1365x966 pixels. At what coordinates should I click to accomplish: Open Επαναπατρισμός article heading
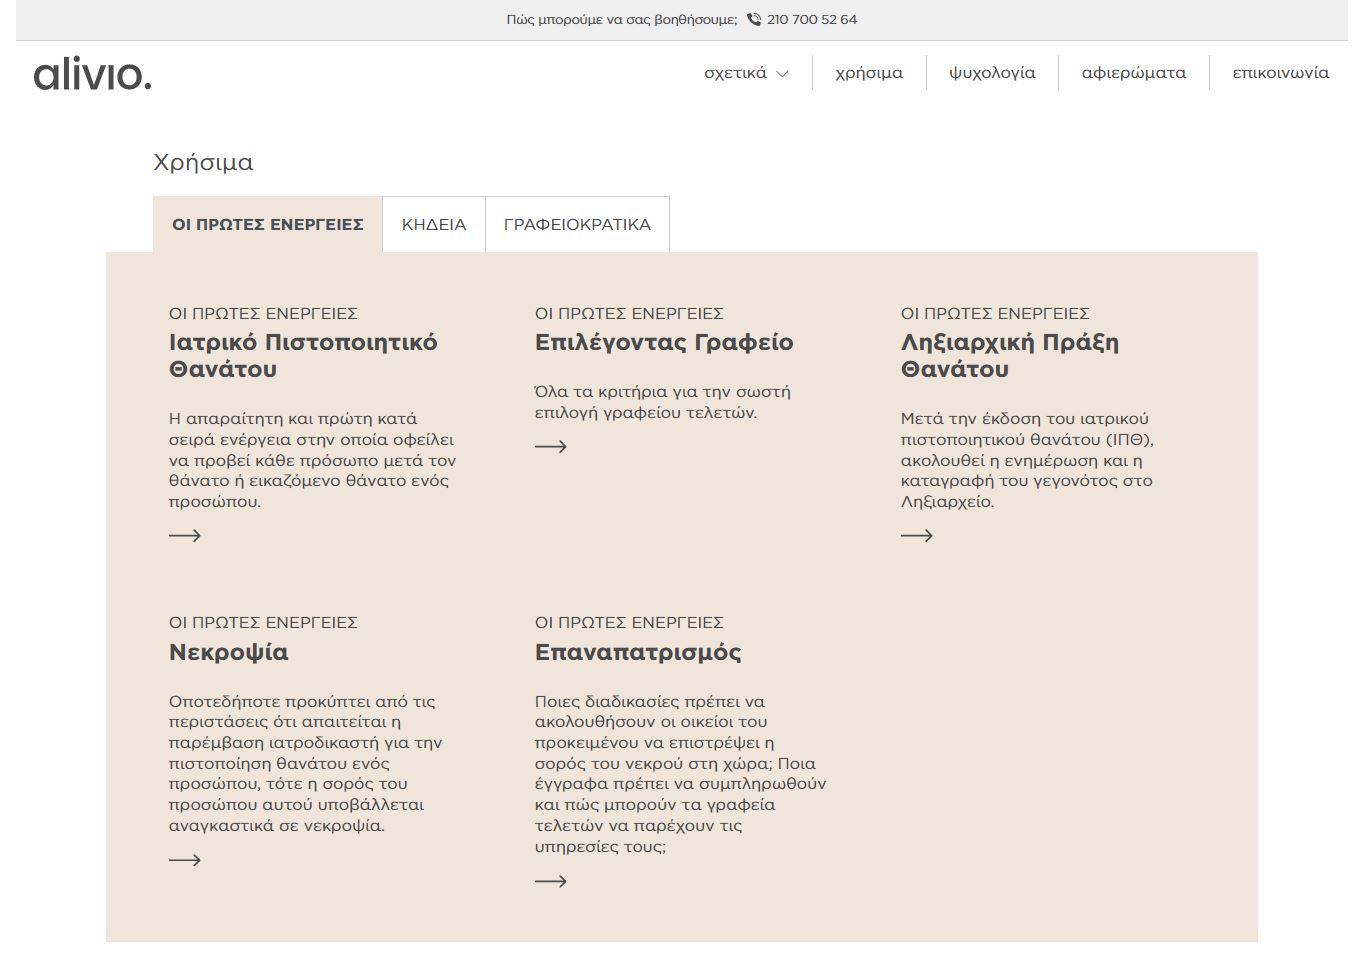tap(638, 653)
